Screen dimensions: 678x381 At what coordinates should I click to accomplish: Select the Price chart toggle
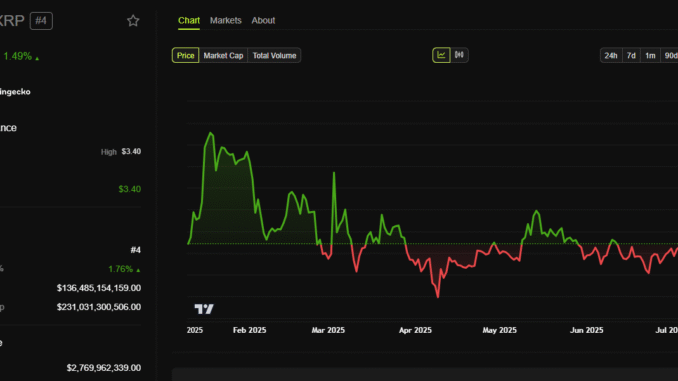(185, 55)
